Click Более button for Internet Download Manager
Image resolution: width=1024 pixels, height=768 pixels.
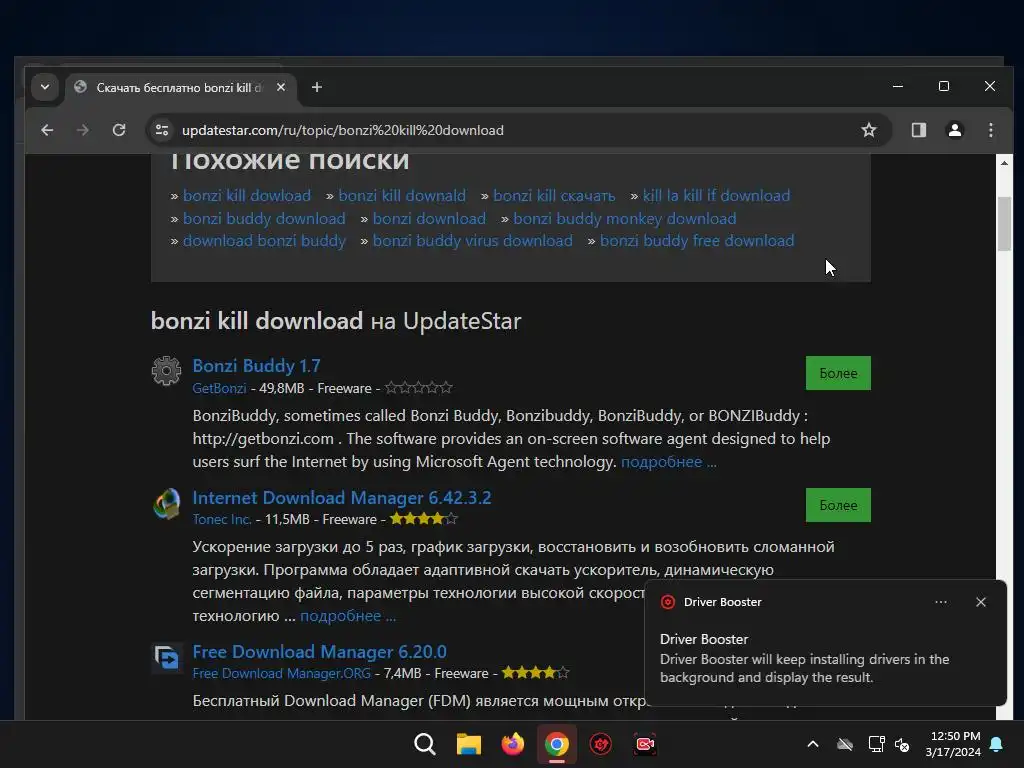(838, 505)
